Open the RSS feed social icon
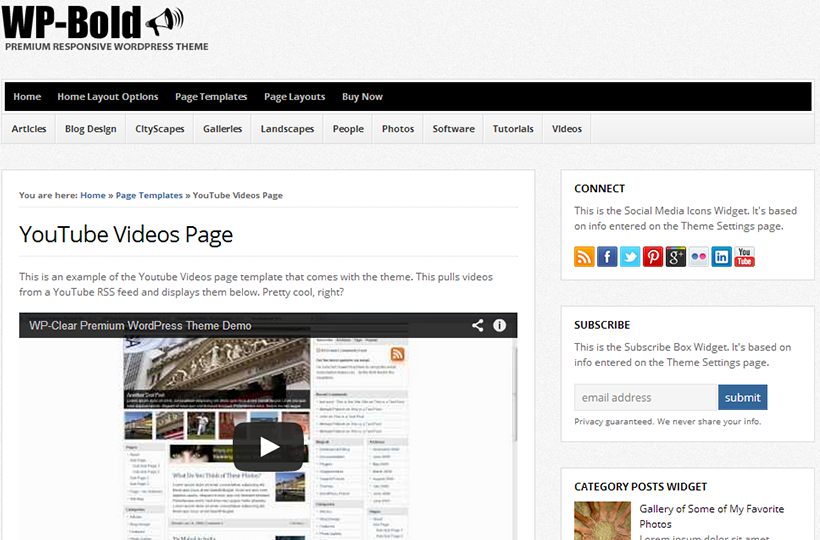This screenshot has height=540, width=820. coord(584,257)
